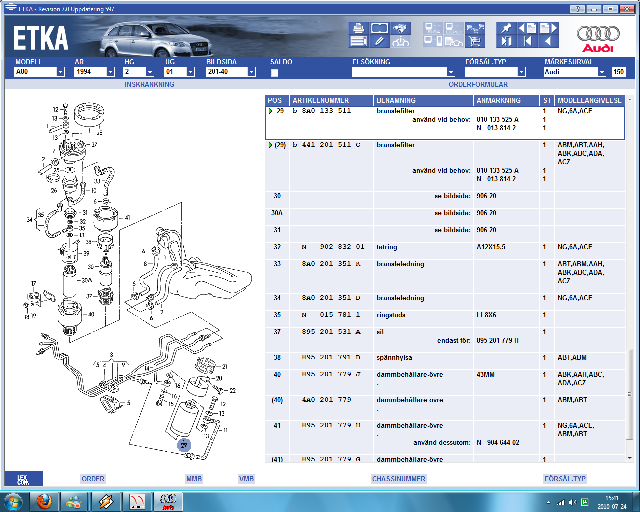Click scrollbar down arrow of parts list

pyautogui.click(x=630, y=458)
